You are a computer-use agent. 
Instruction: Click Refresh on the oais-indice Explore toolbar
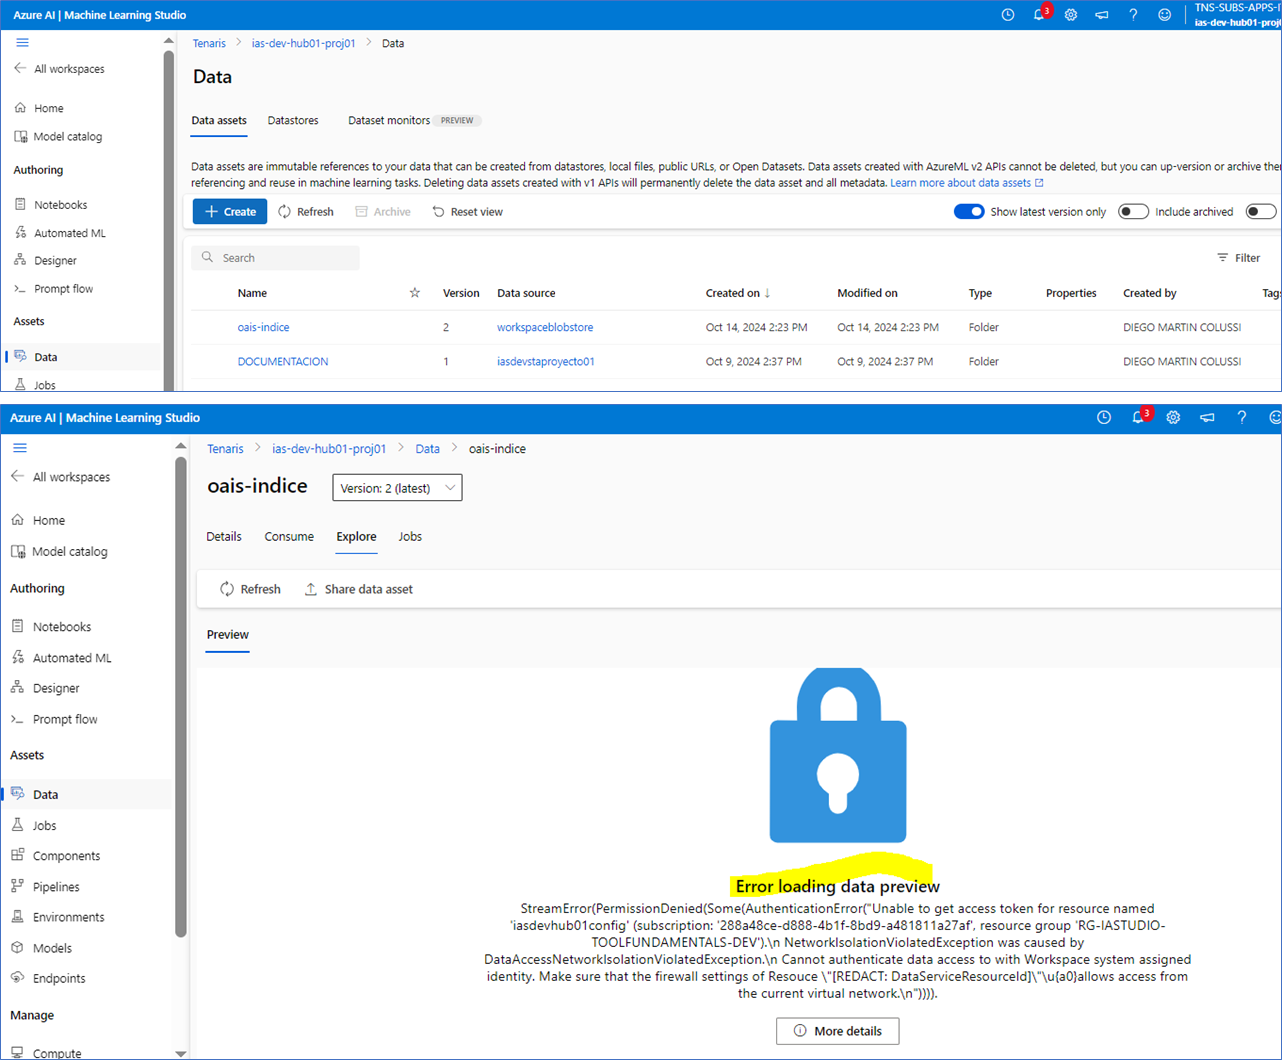[250, 589]
